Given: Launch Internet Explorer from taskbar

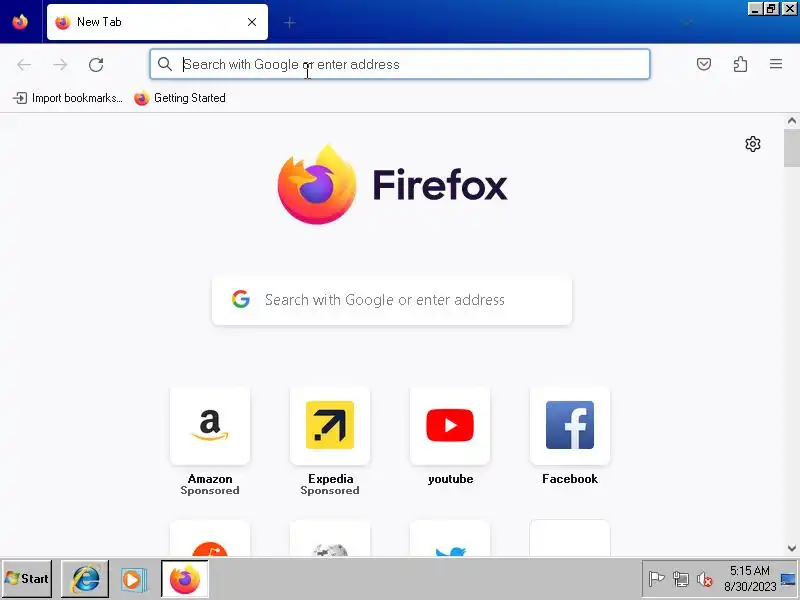Looking at the screenshot, I should click(85, 579).
